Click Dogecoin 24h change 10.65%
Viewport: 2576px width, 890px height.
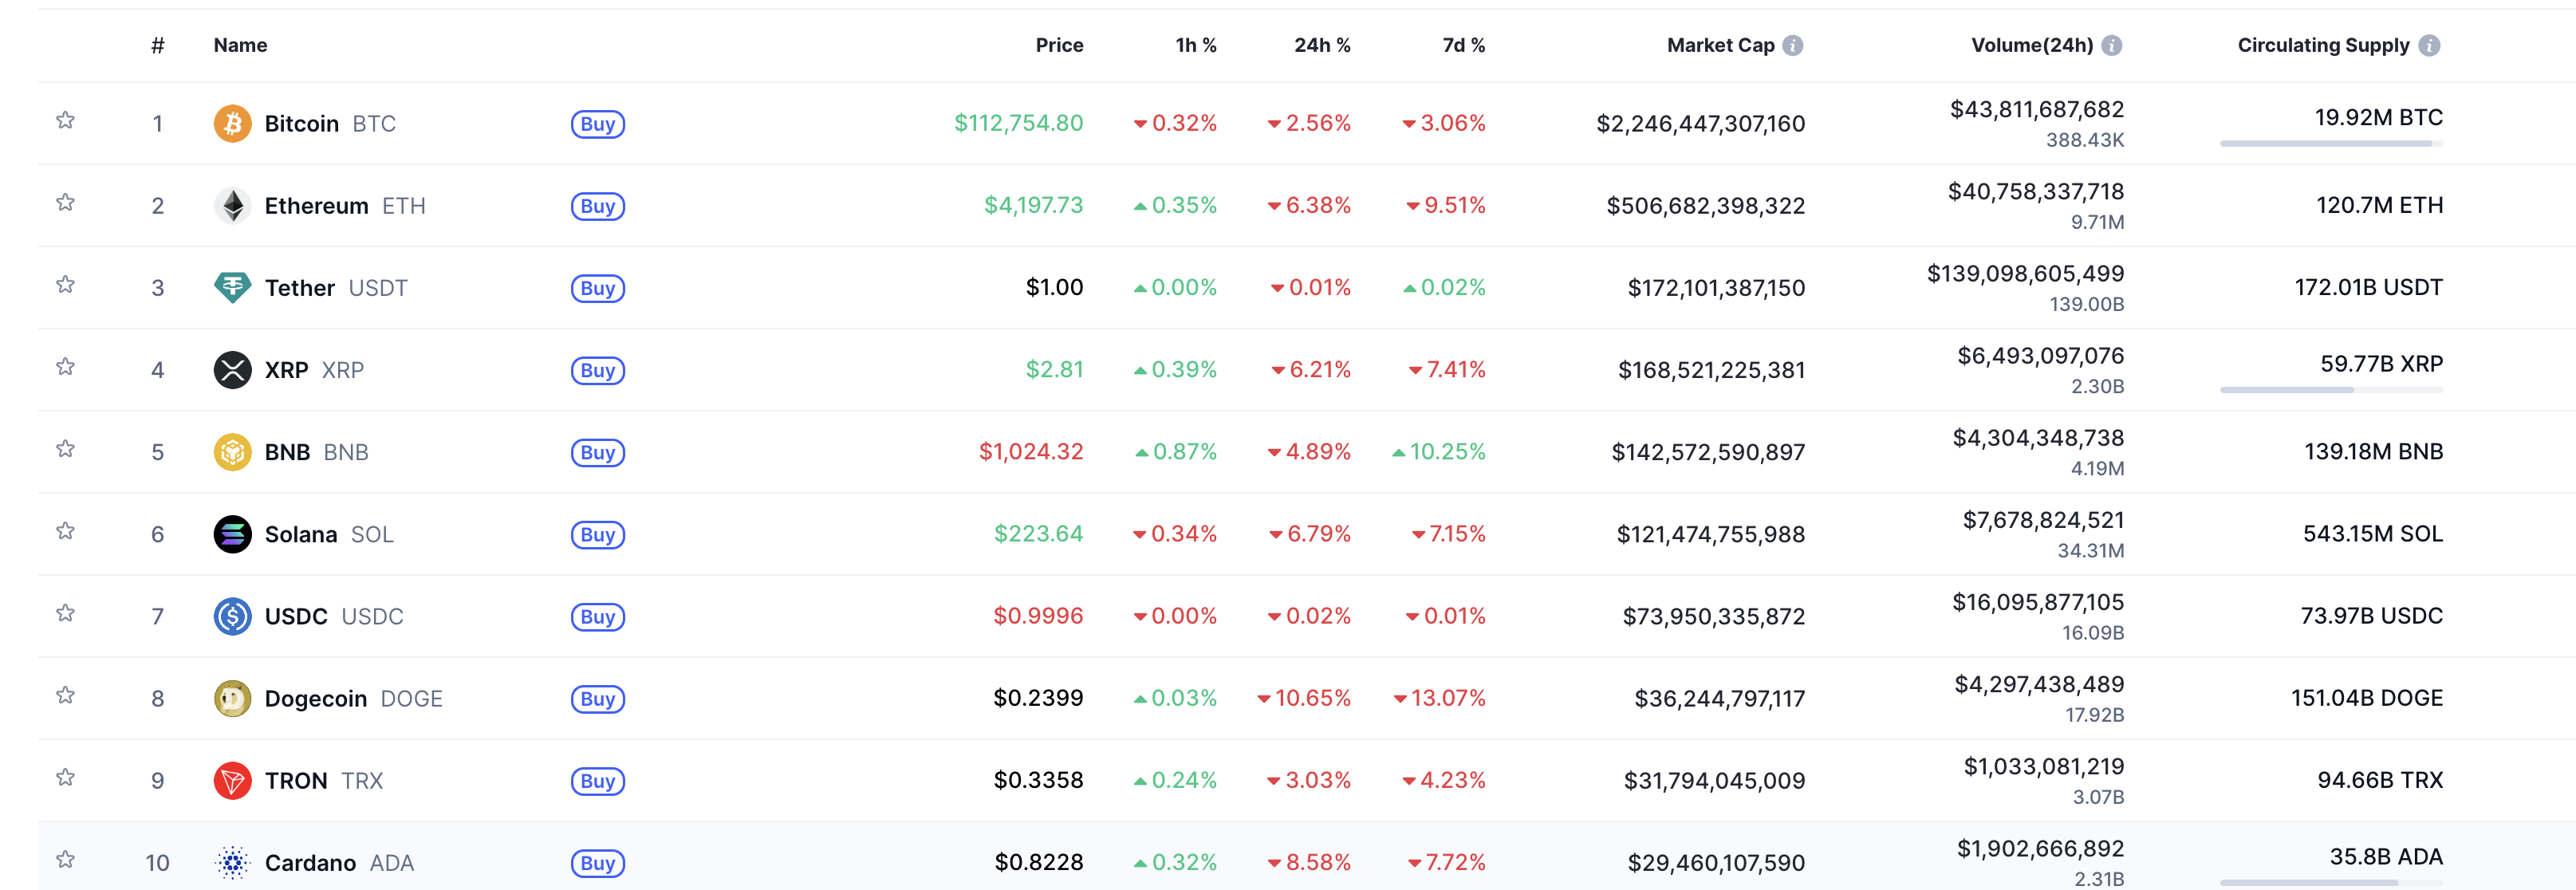pos(1303,698)
